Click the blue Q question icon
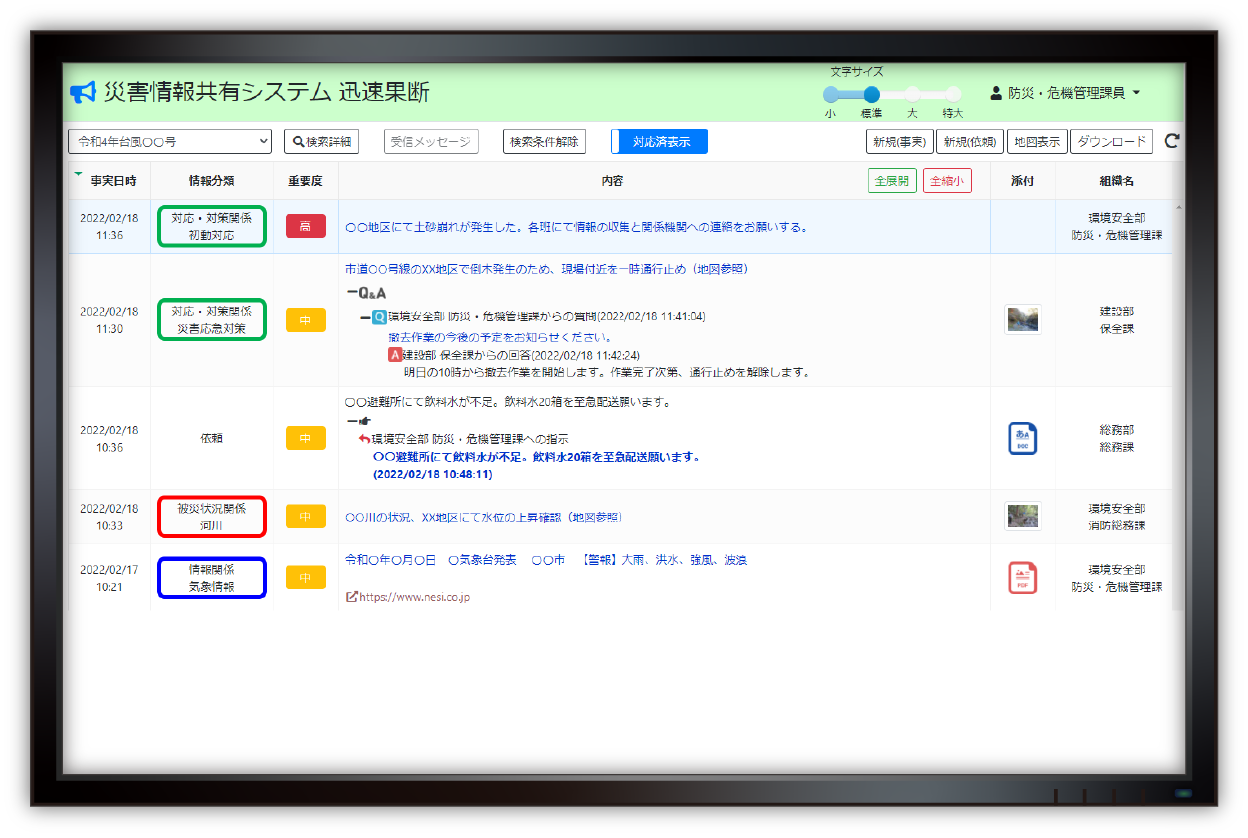The height and width of the screenshot is (838, 1248). [x=380, y=317]
